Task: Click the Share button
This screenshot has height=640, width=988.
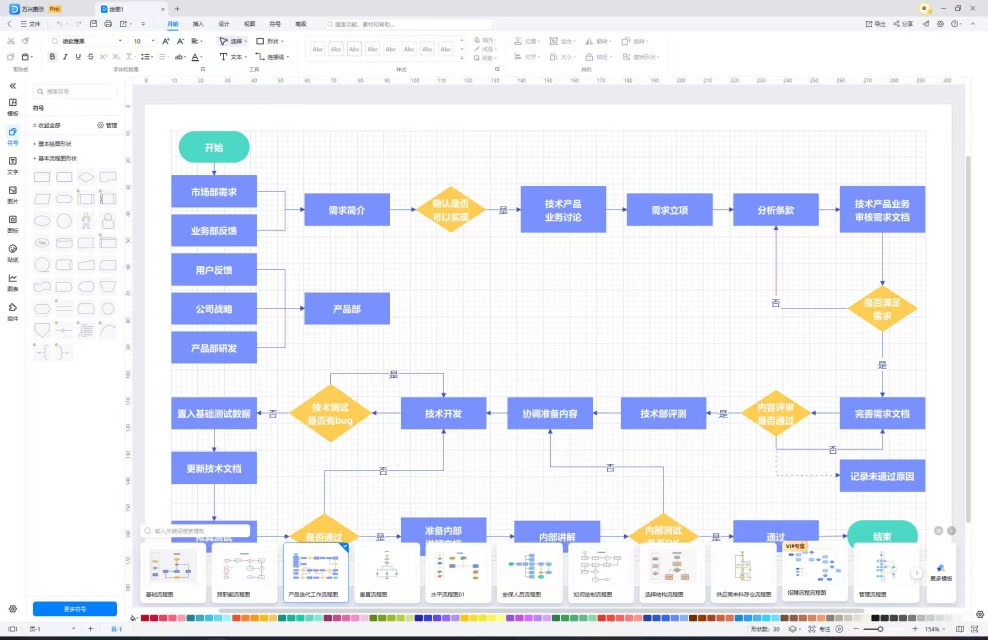Action: pos(903,24)
